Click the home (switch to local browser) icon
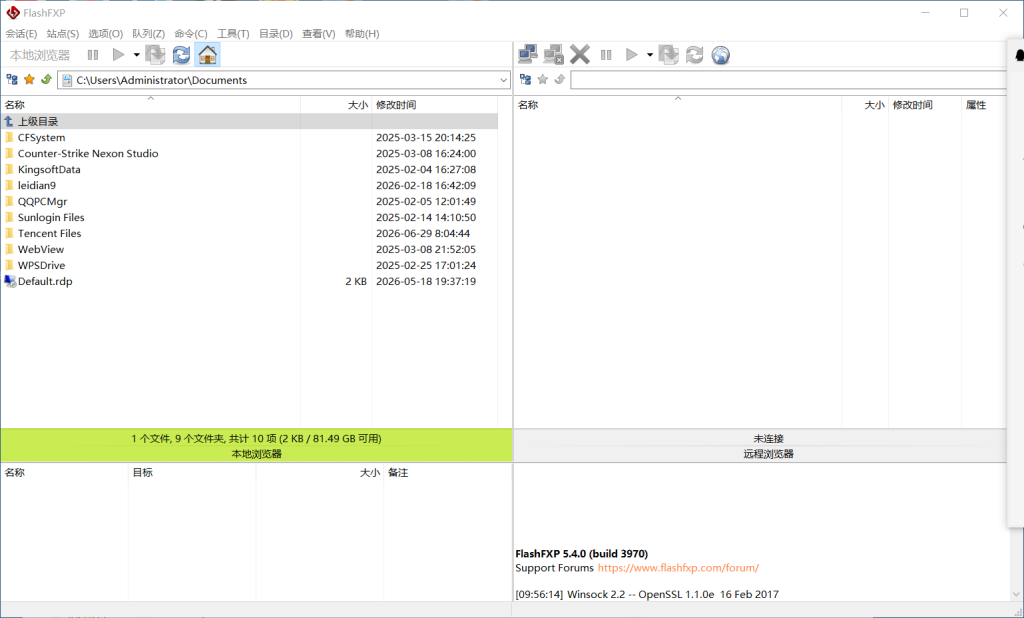 [x=207, y=55]
